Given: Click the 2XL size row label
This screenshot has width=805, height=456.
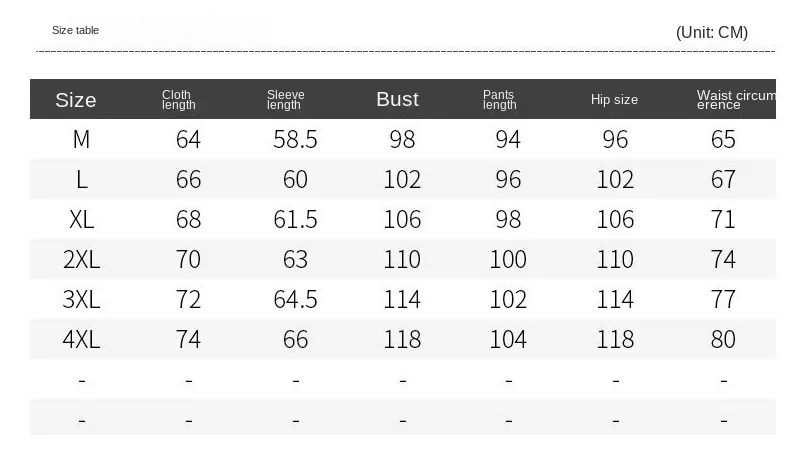Looking at the screenshot, I should (82, 259).
